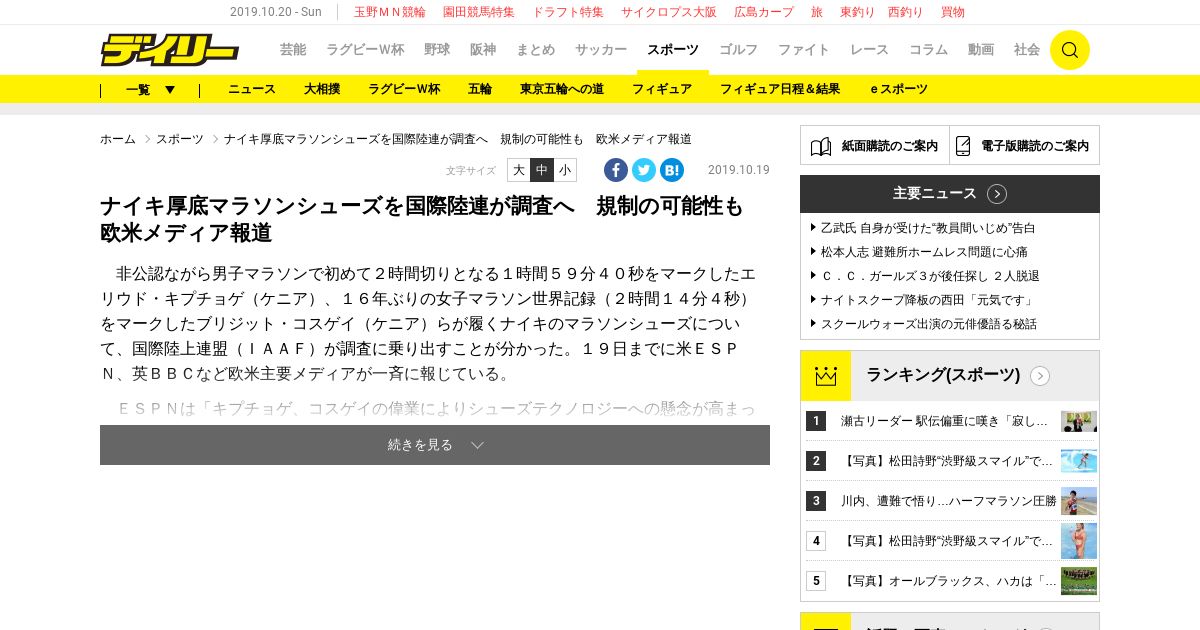Image resolution: width=1200 pixels, height=630 pixels.
Task: Open the ドラフト特集 top link
Action: pos(568,12)
